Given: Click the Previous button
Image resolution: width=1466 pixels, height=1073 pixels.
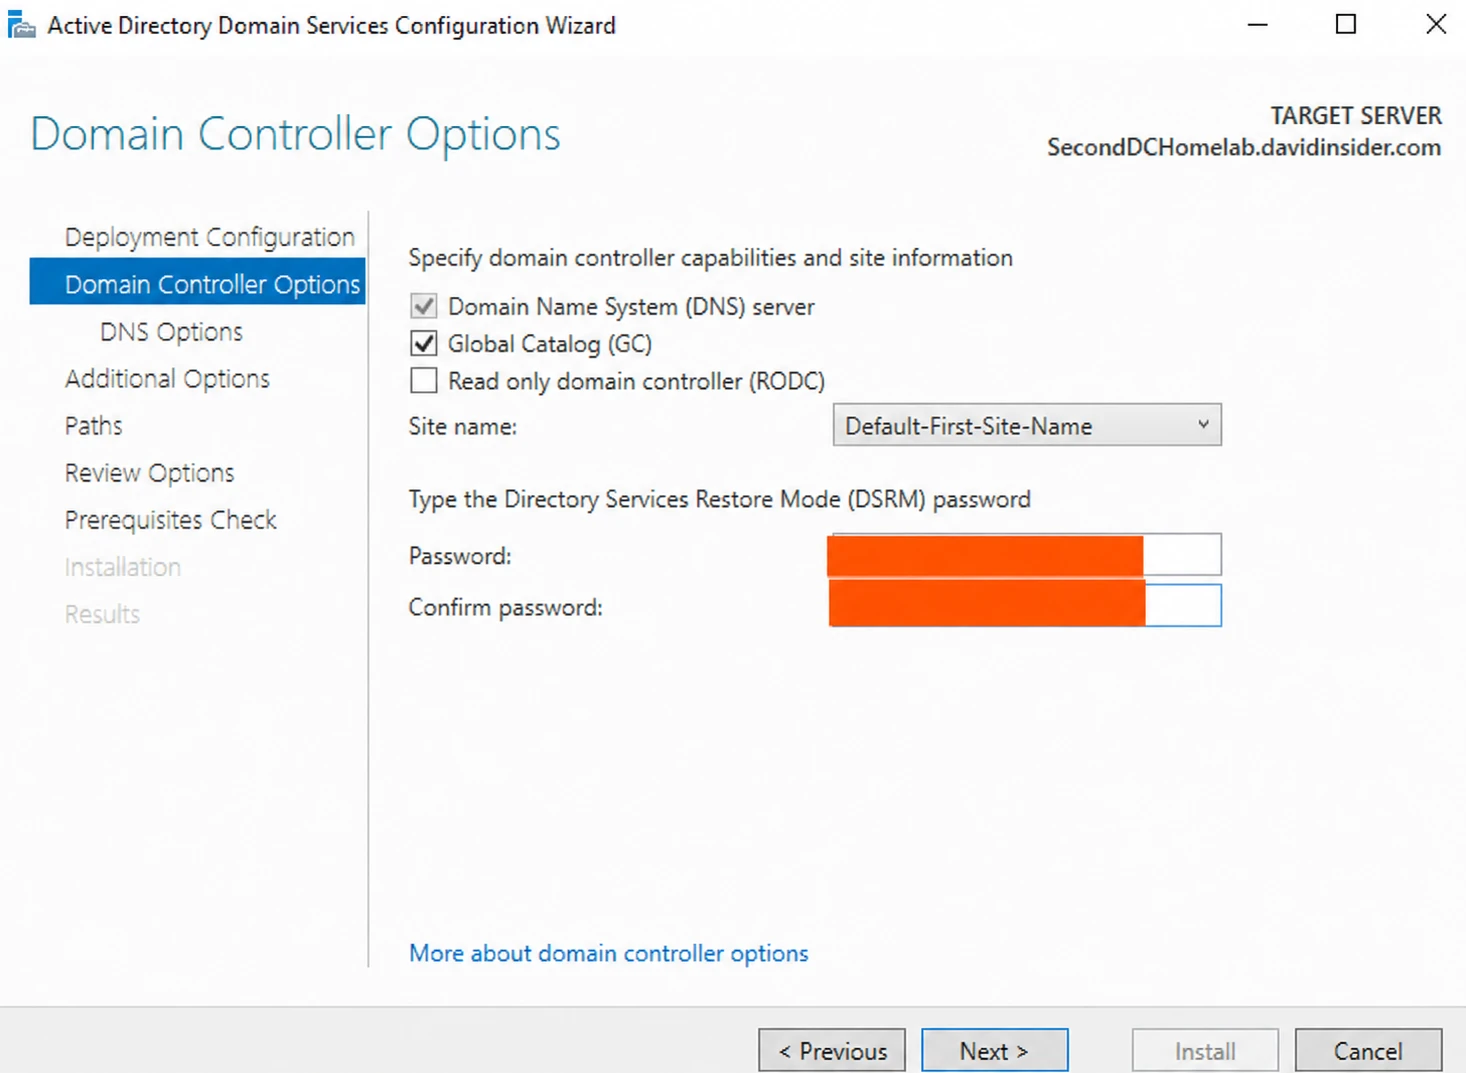Looking at the screenshot, I should coord(832,1050).
